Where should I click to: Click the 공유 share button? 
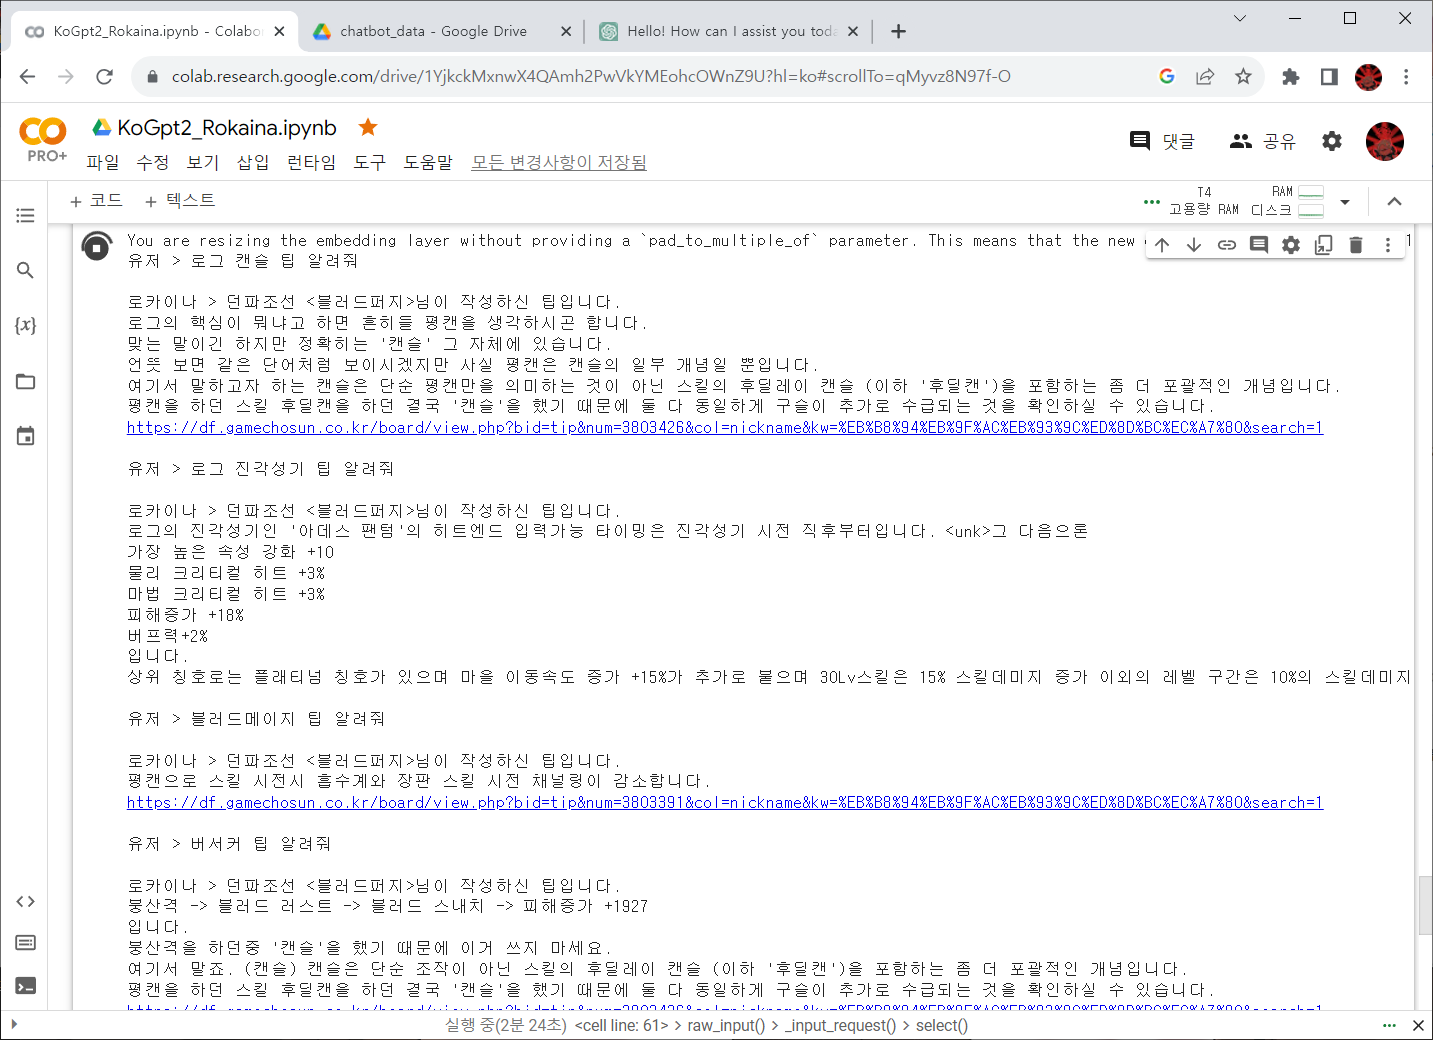1262,141
